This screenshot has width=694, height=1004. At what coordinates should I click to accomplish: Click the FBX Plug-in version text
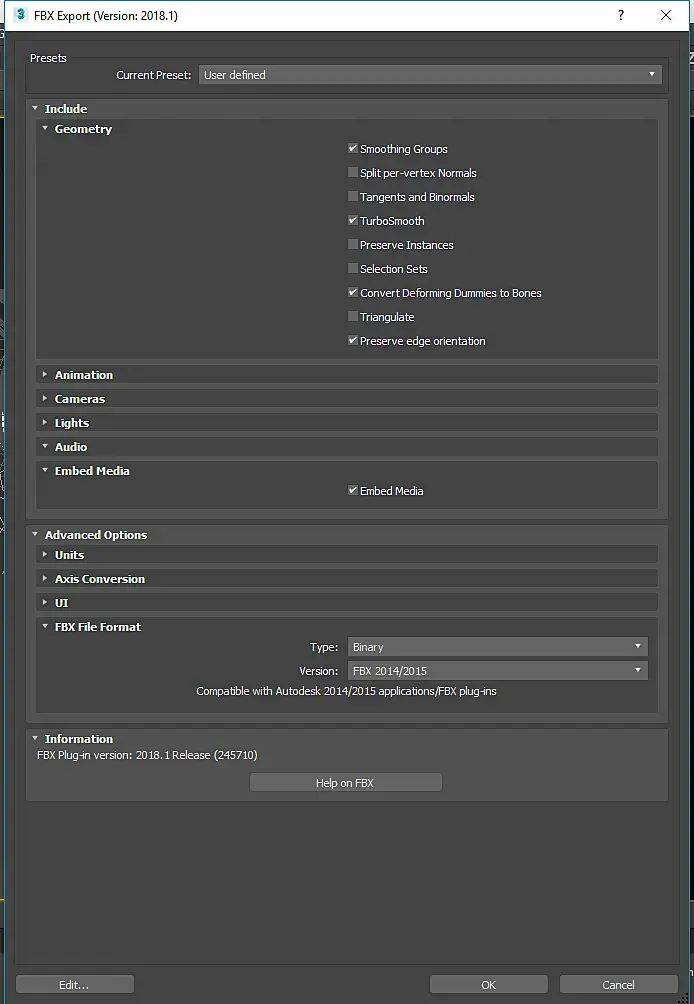coord(147,755)
